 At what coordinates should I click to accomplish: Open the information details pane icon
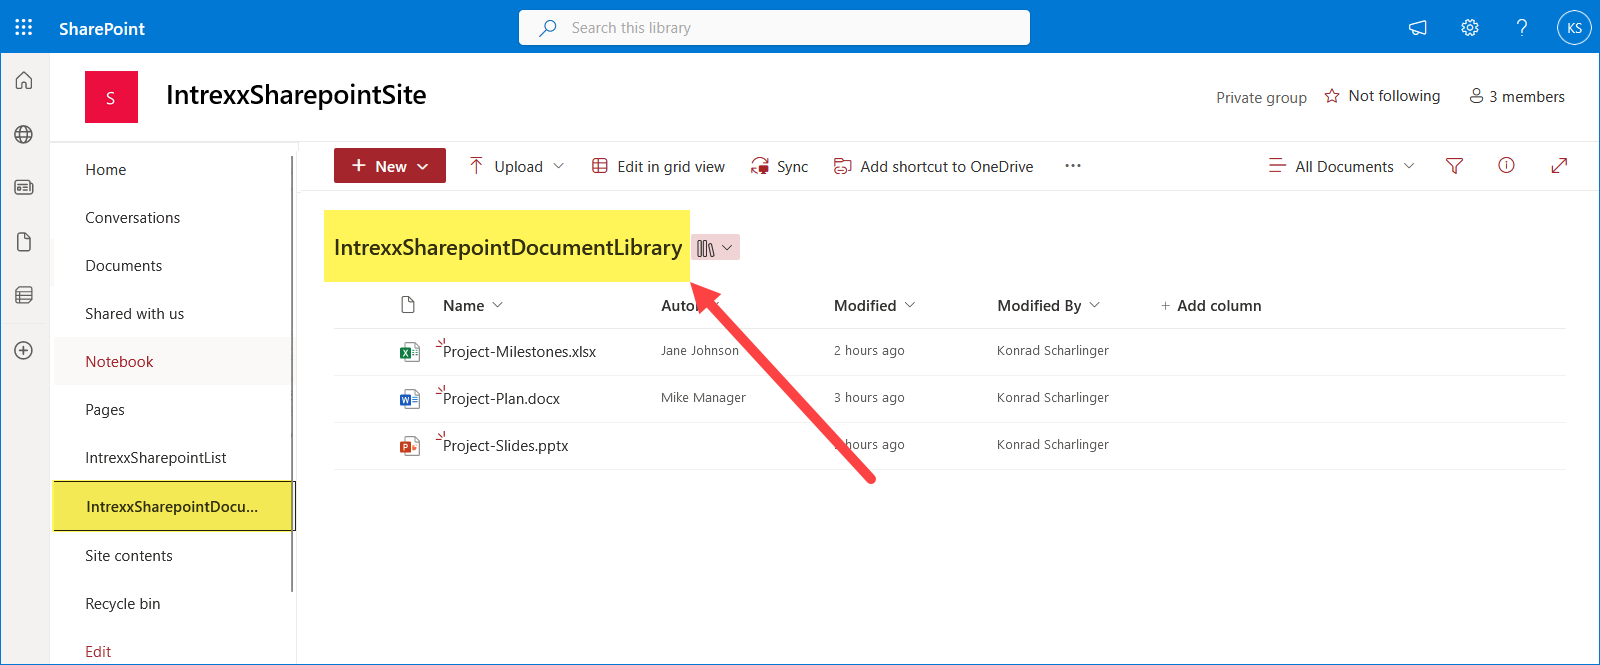pos(1506,166)
